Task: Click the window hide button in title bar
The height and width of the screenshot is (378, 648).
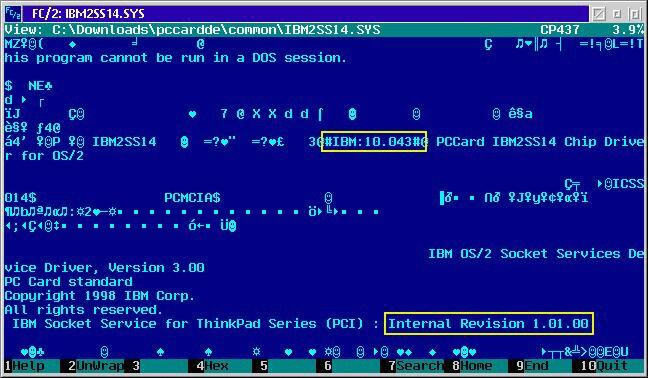Action: 598,14
